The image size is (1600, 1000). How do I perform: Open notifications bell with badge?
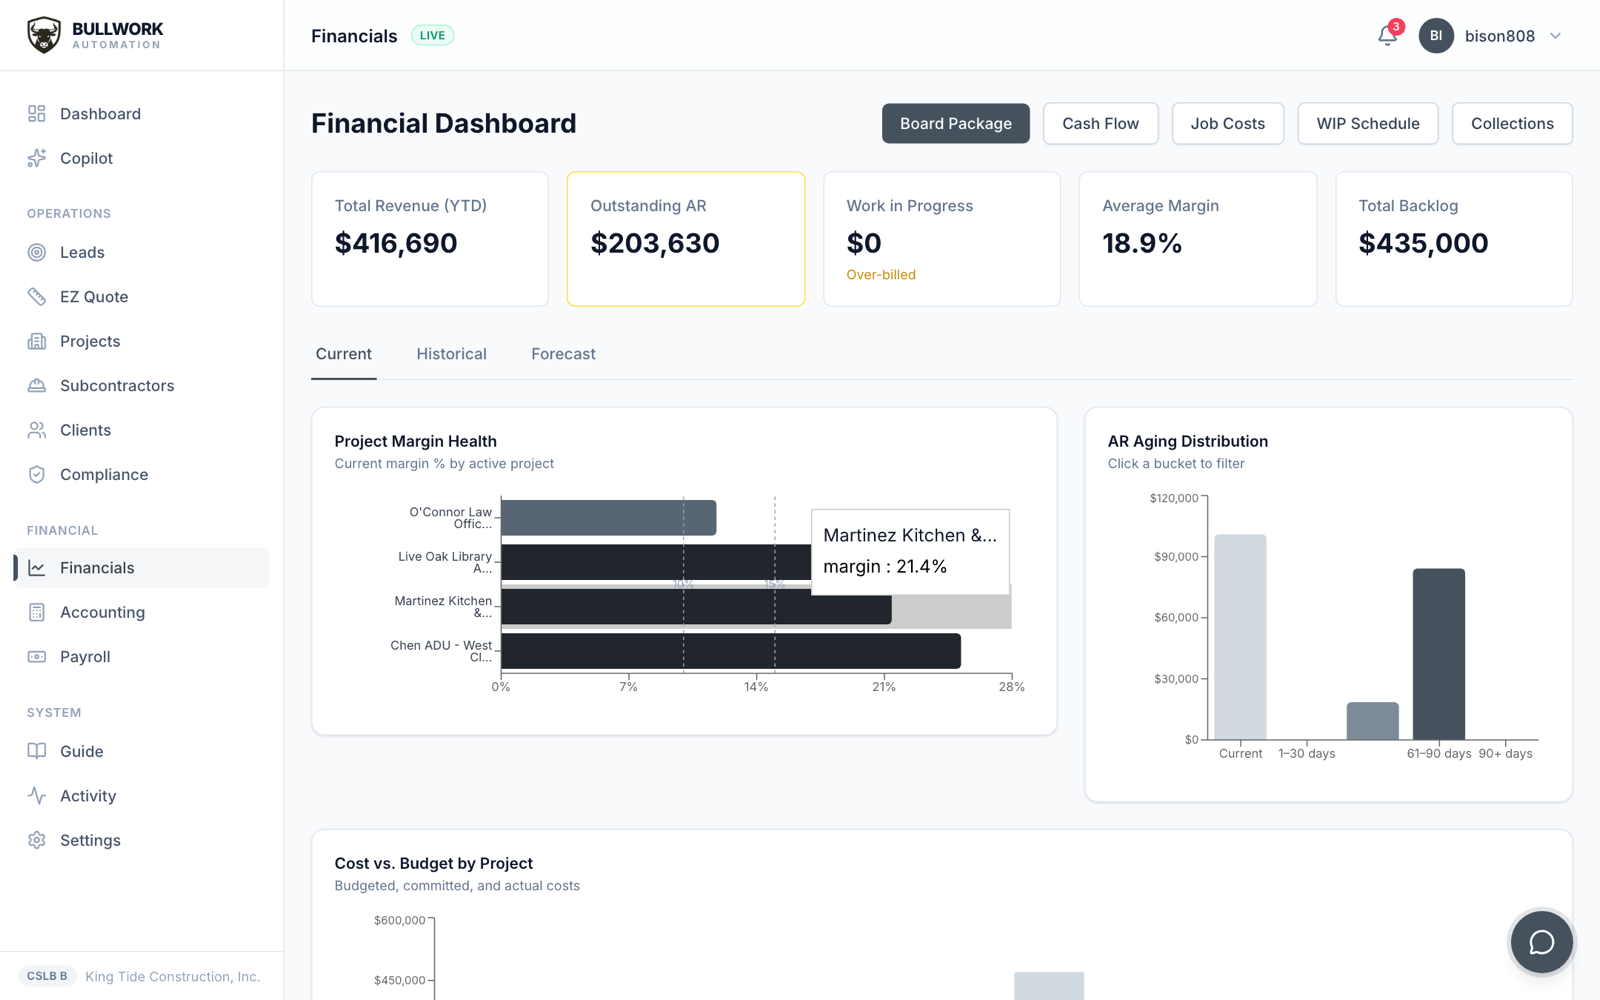1388,35
